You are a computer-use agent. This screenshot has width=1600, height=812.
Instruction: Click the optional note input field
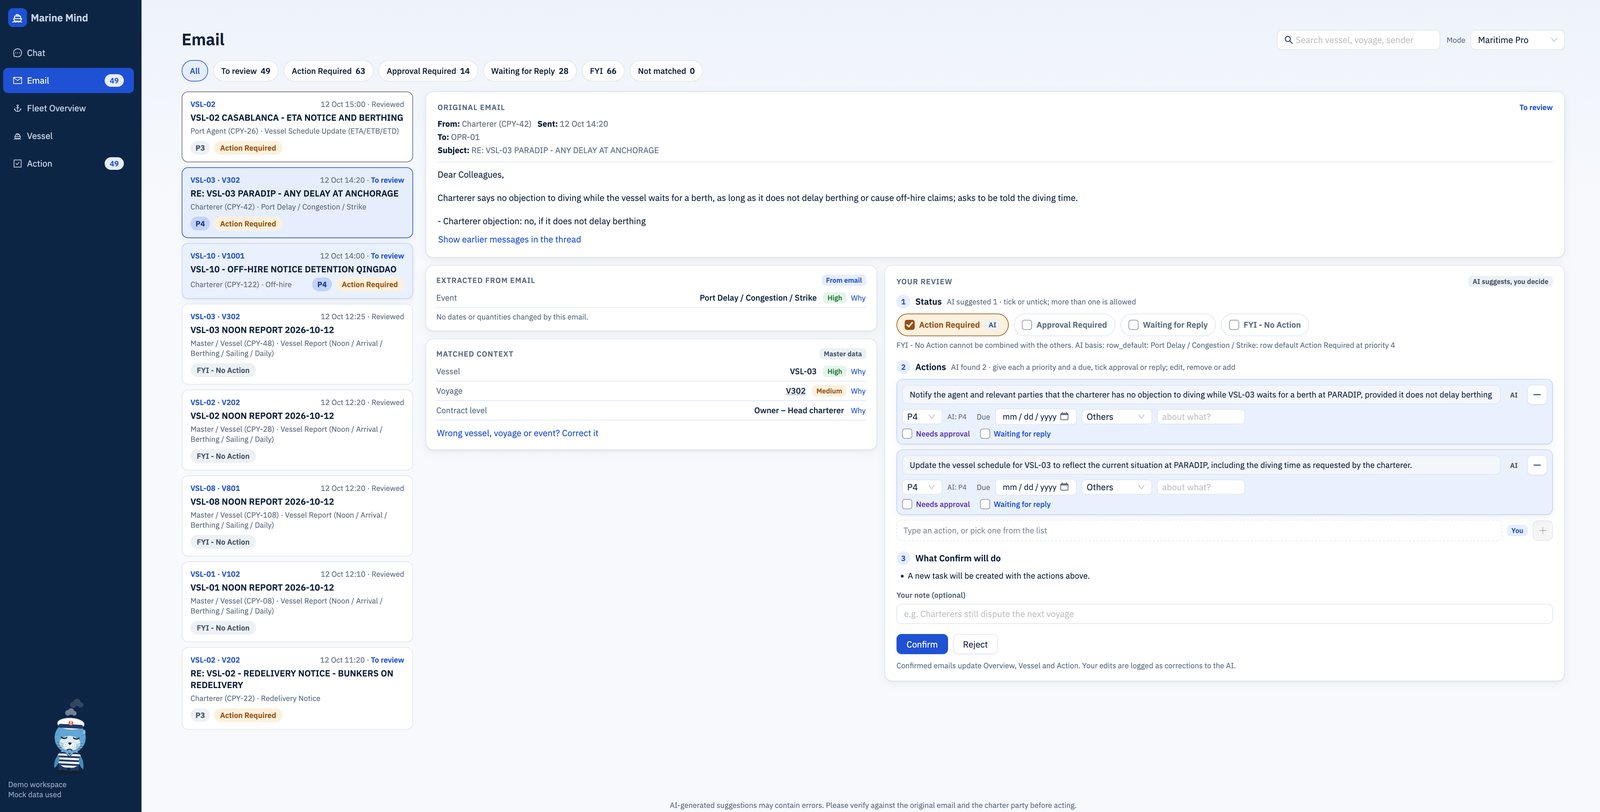click(x=1224, y=614)
